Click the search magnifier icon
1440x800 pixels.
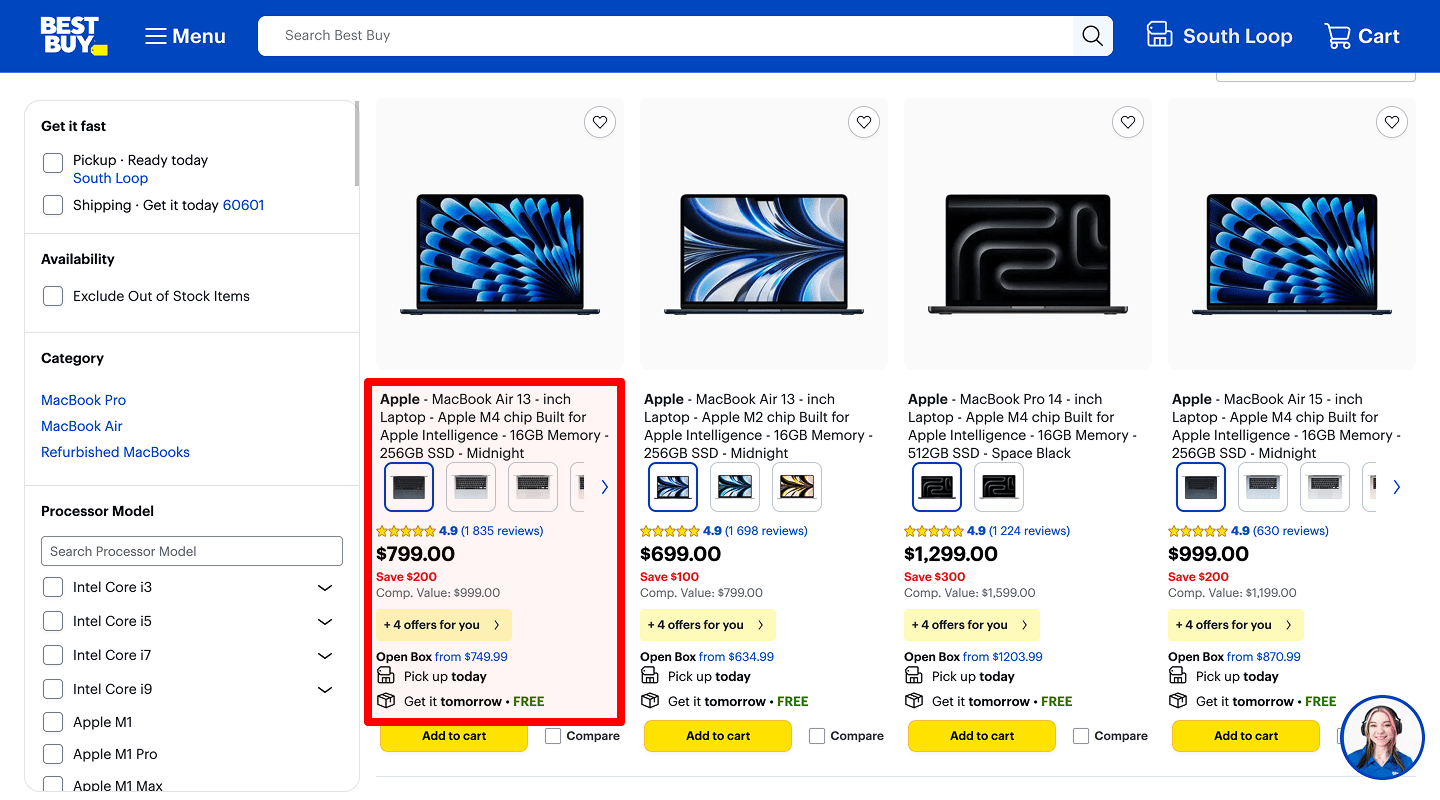pyautogui.click(x=1091, y=35)
